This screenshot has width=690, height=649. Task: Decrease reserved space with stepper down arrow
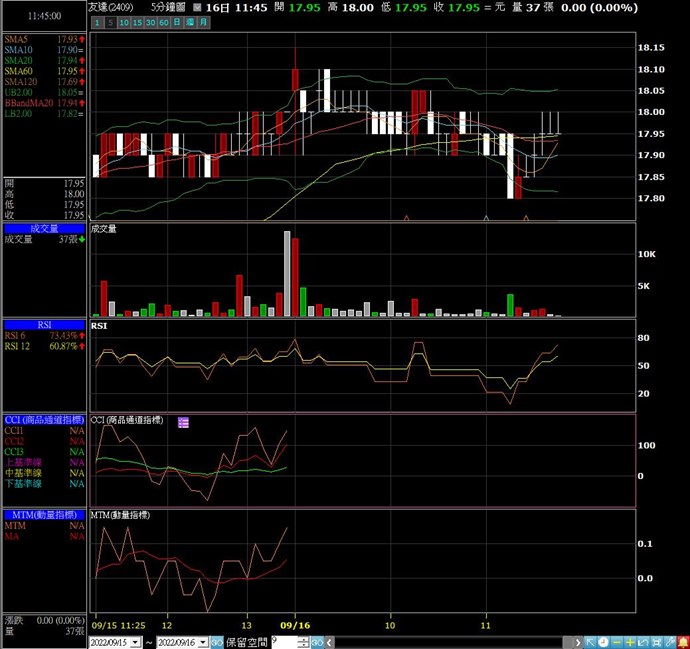[304, 645]
